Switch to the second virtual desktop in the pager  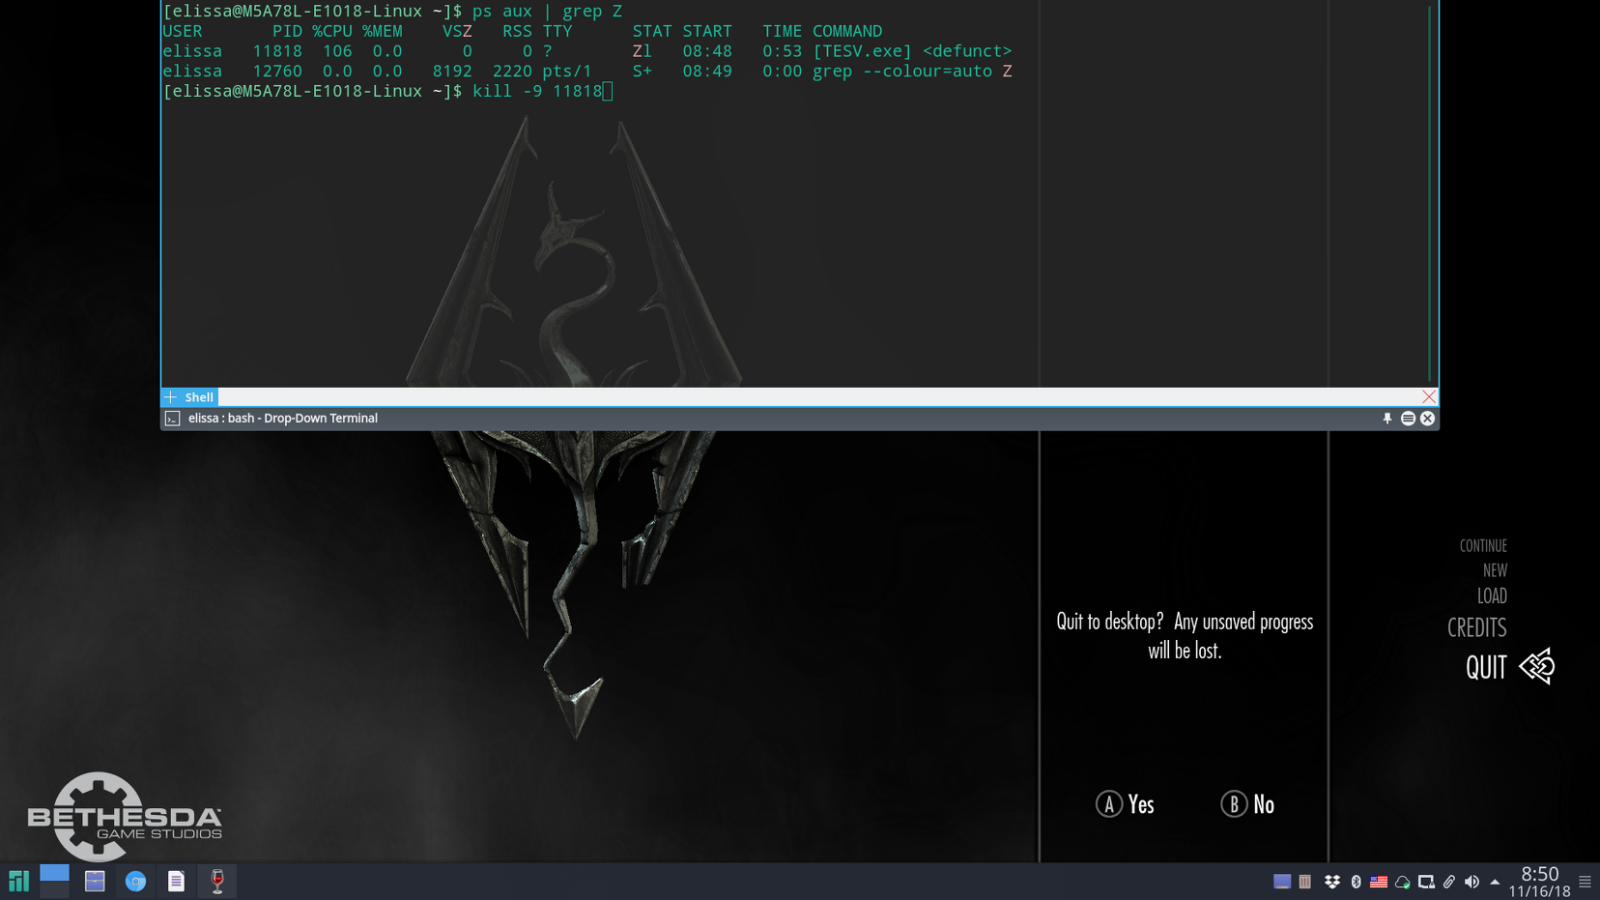point(54,889)
